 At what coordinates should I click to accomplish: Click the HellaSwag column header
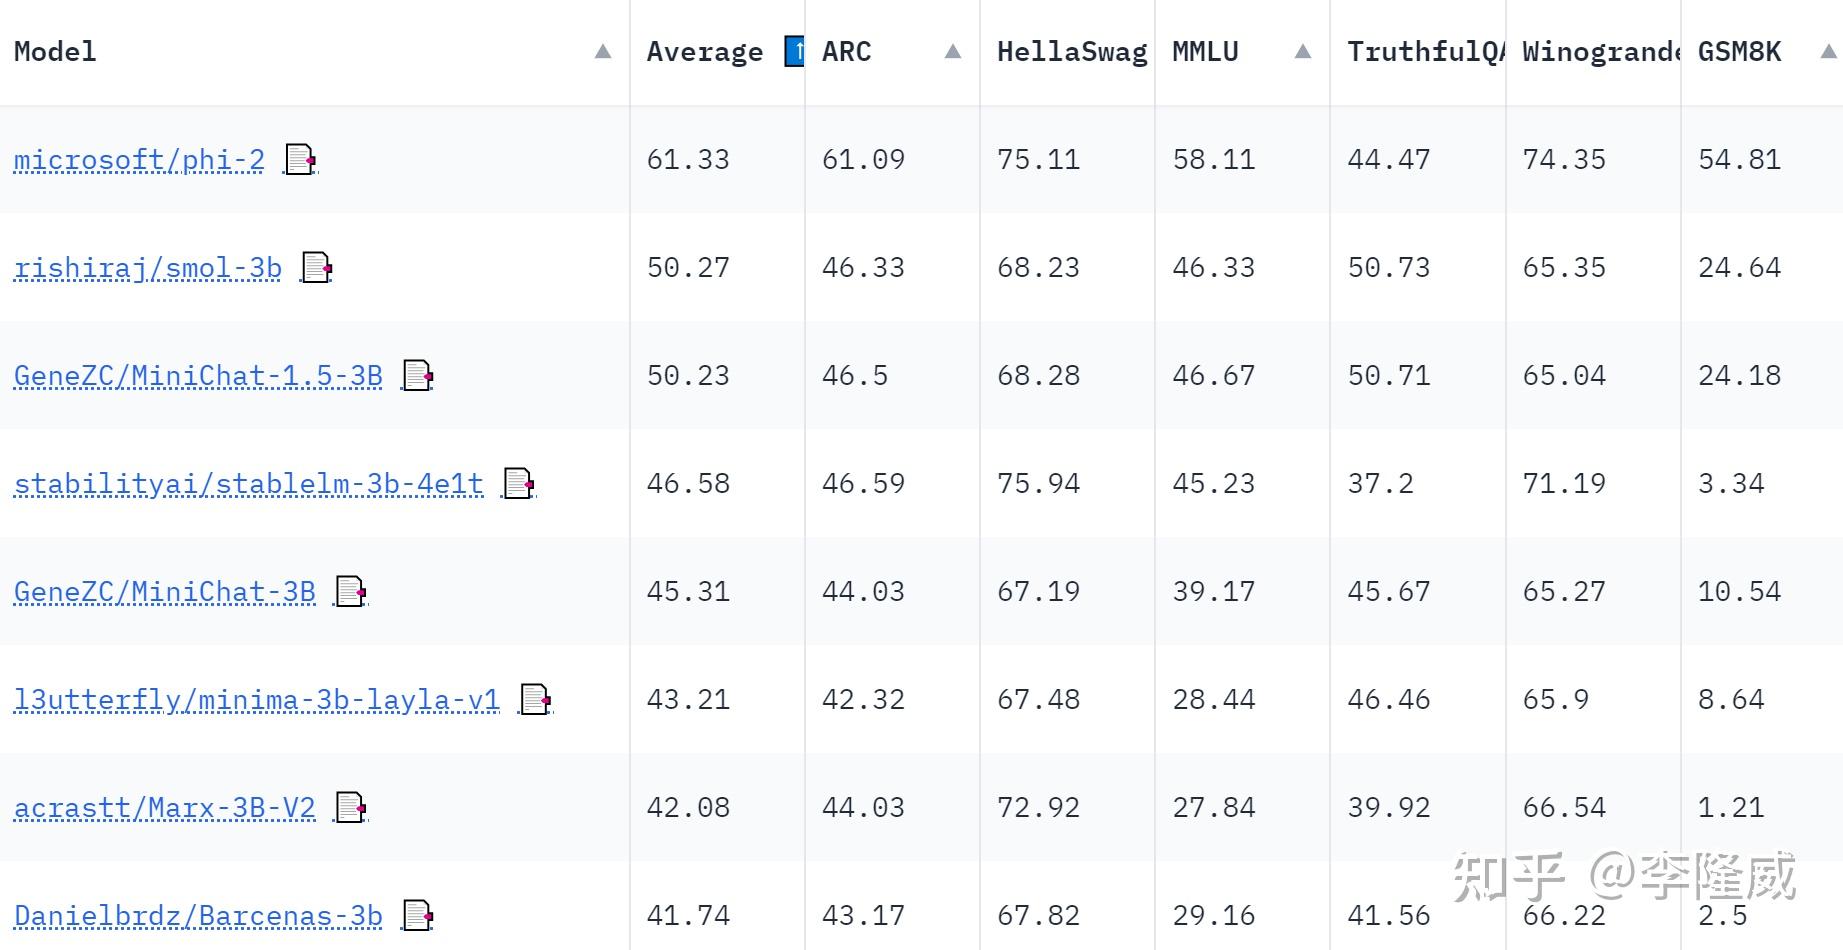pos(1071,52)
